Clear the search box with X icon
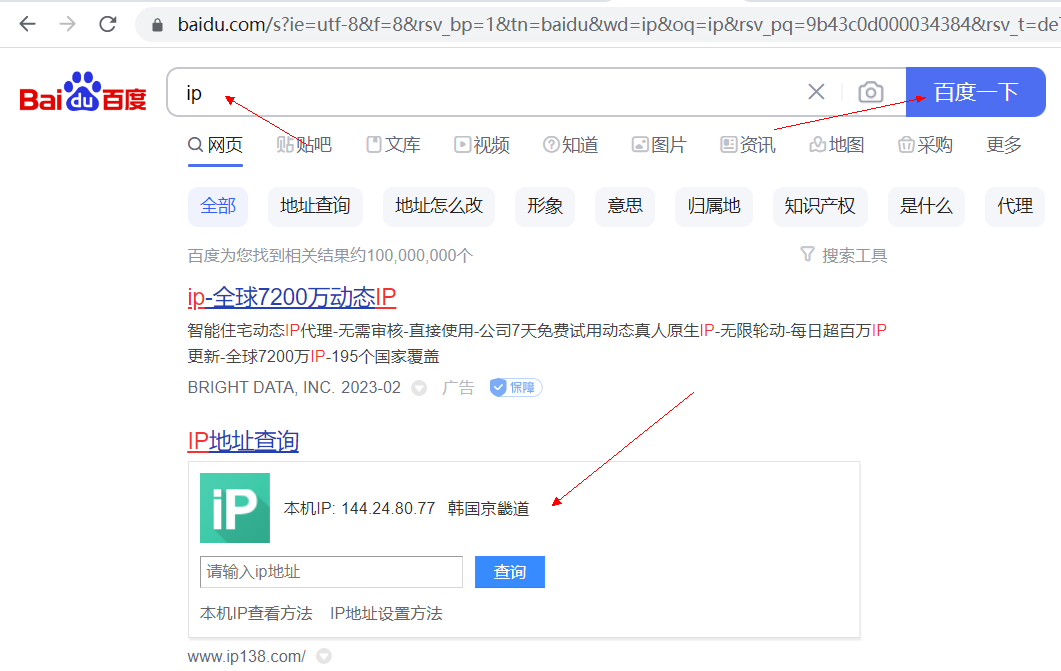 pyautogui.click(x=816, y=91)
